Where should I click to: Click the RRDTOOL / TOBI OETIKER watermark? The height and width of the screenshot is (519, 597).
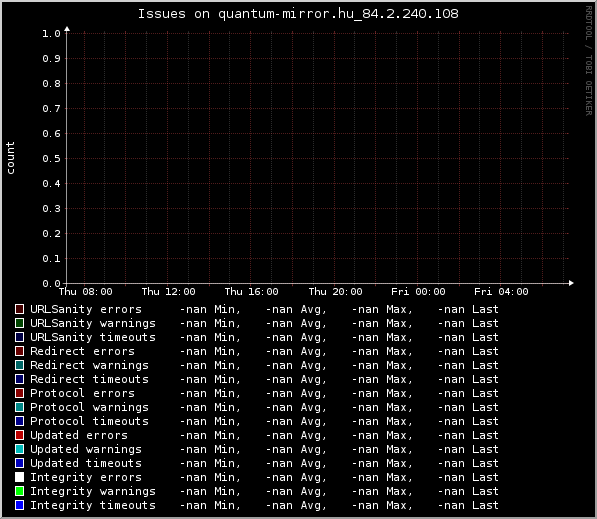pyautogui.click(x=589, y=61)
